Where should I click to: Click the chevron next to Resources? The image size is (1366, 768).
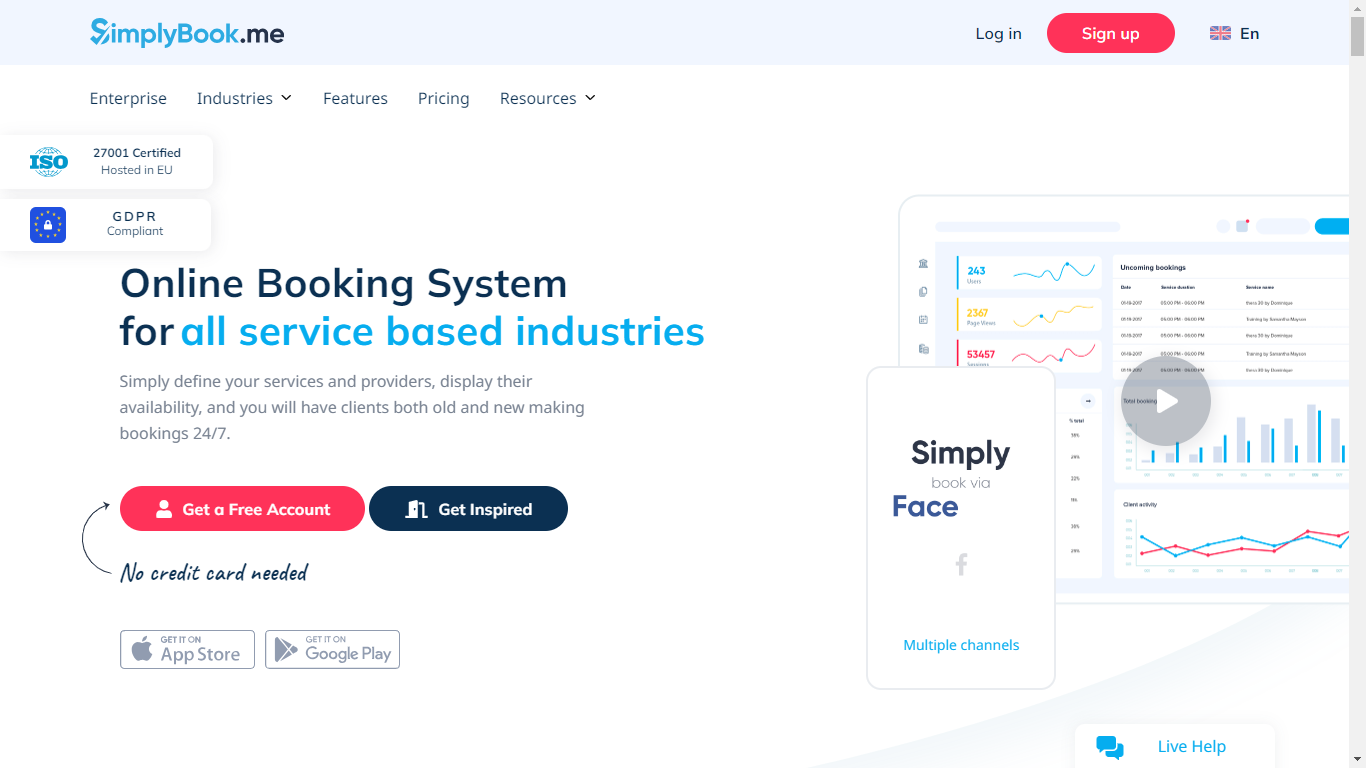[x=590, y=98]
